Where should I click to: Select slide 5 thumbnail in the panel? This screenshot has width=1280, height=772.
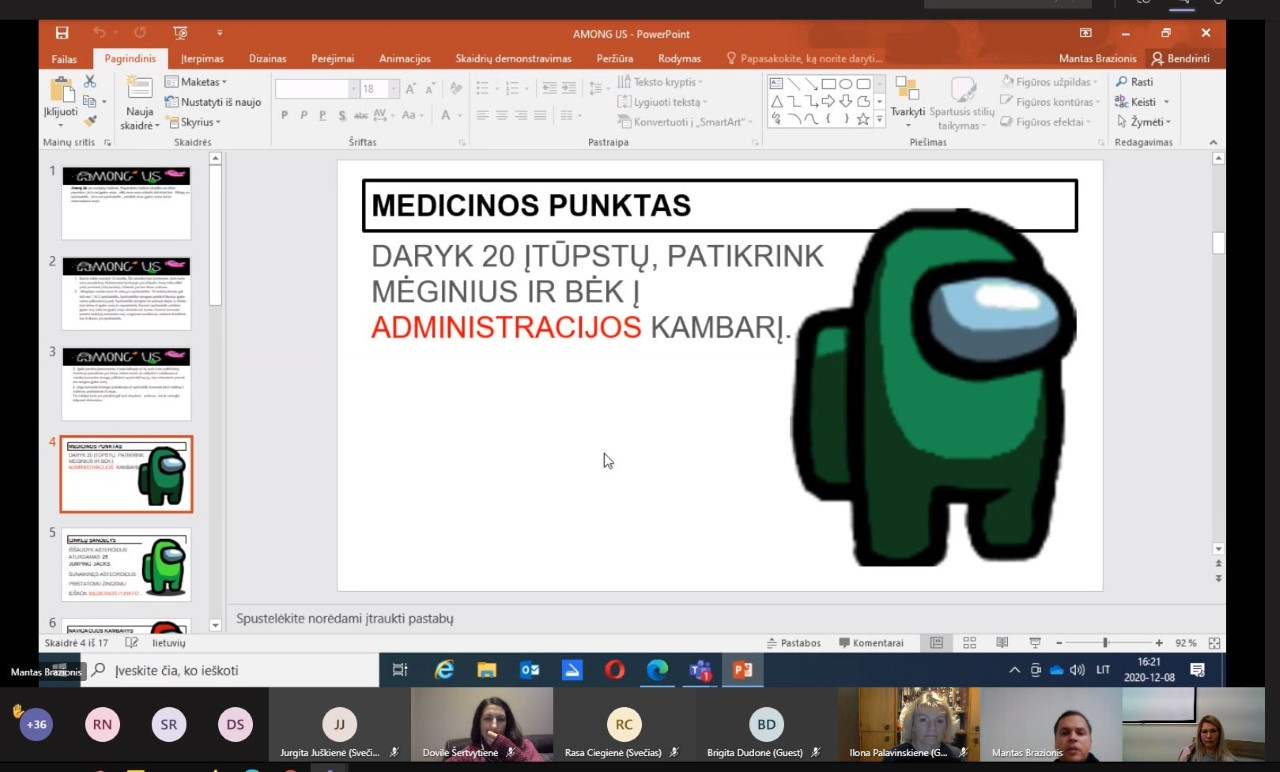(x=126, y=565)
